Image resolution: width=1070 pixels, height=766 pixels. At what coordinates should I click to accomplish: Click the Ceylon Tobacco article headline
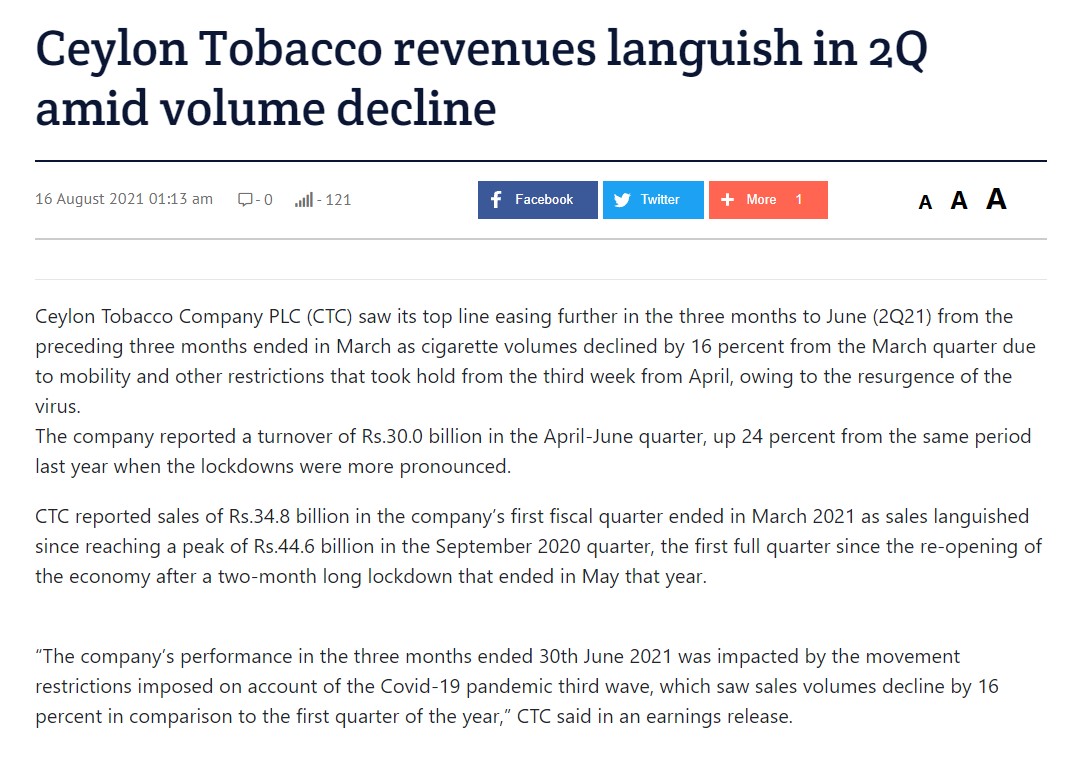click(481, 79)
